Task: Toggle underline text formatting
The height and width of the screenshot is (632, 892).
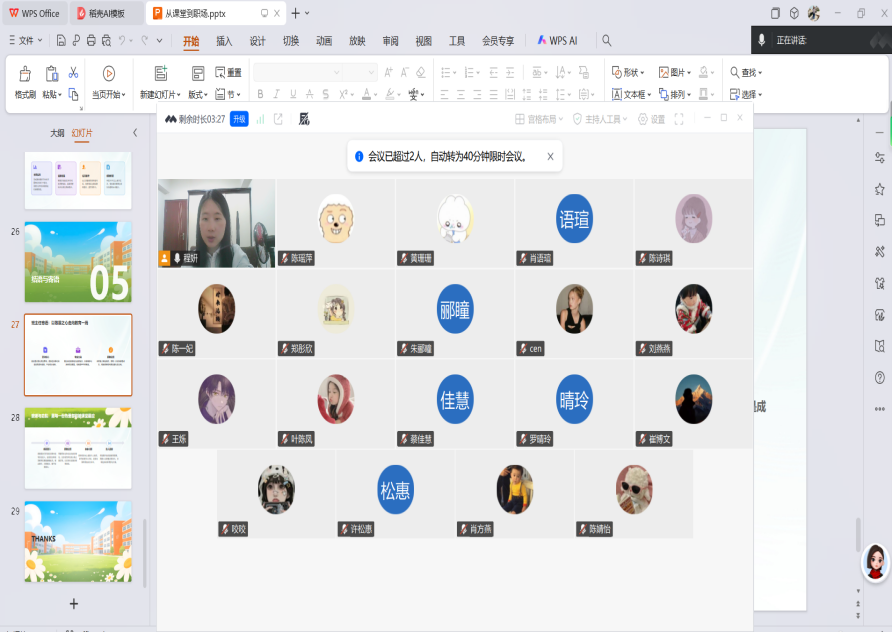Action: (x=292, y=94)
